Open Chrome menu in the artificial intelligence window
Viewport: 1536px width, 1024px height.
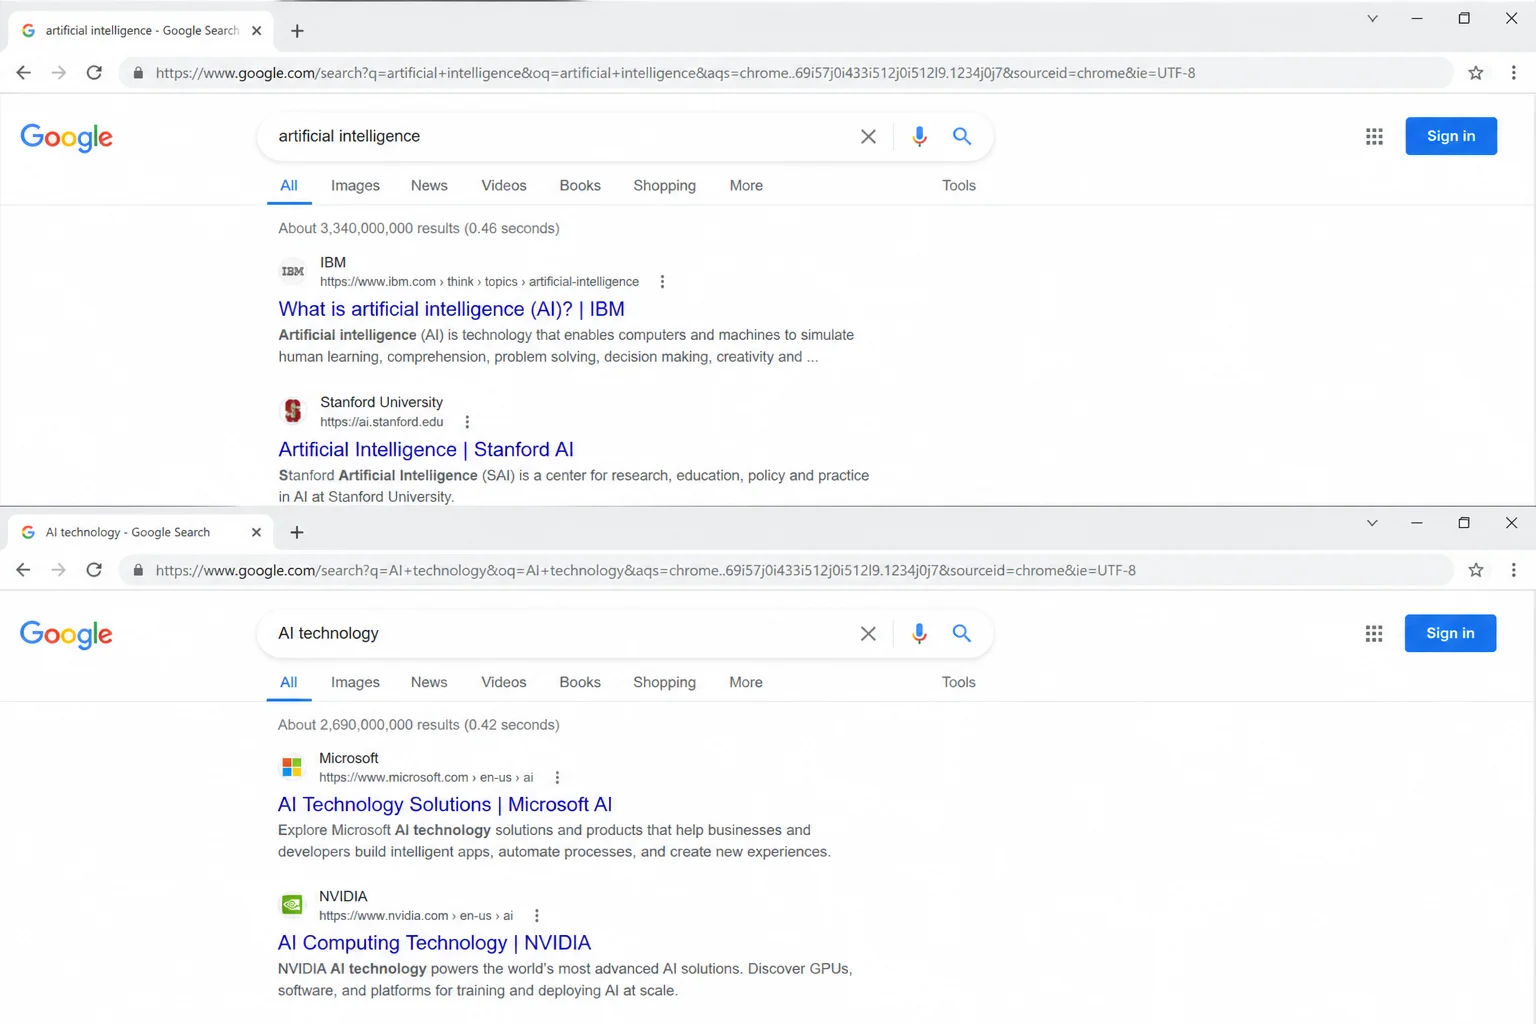[1513, 73]
